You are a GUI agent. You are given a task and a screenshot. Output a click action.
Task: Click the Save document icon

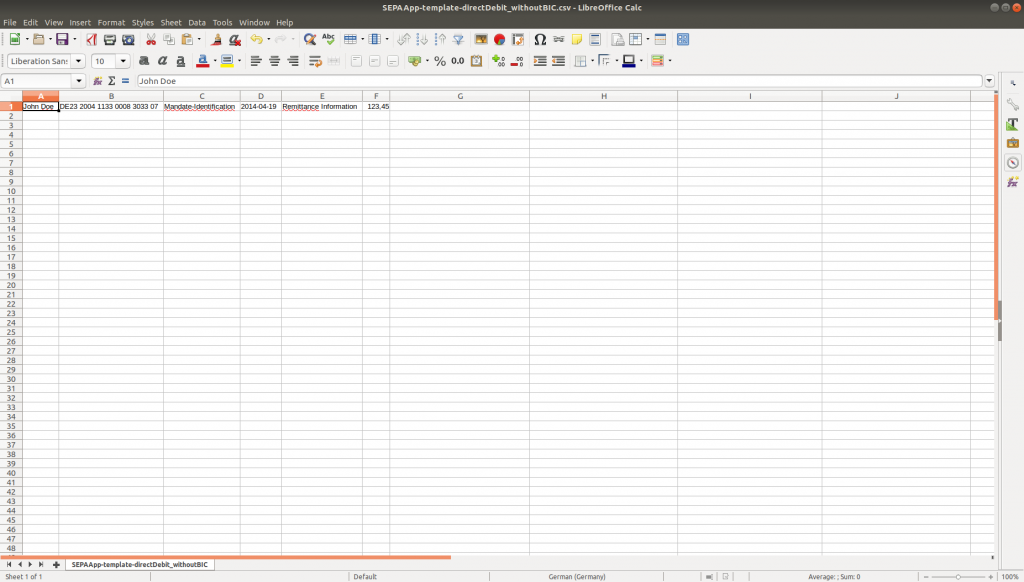pyautogui.click(x=61, y=40)
